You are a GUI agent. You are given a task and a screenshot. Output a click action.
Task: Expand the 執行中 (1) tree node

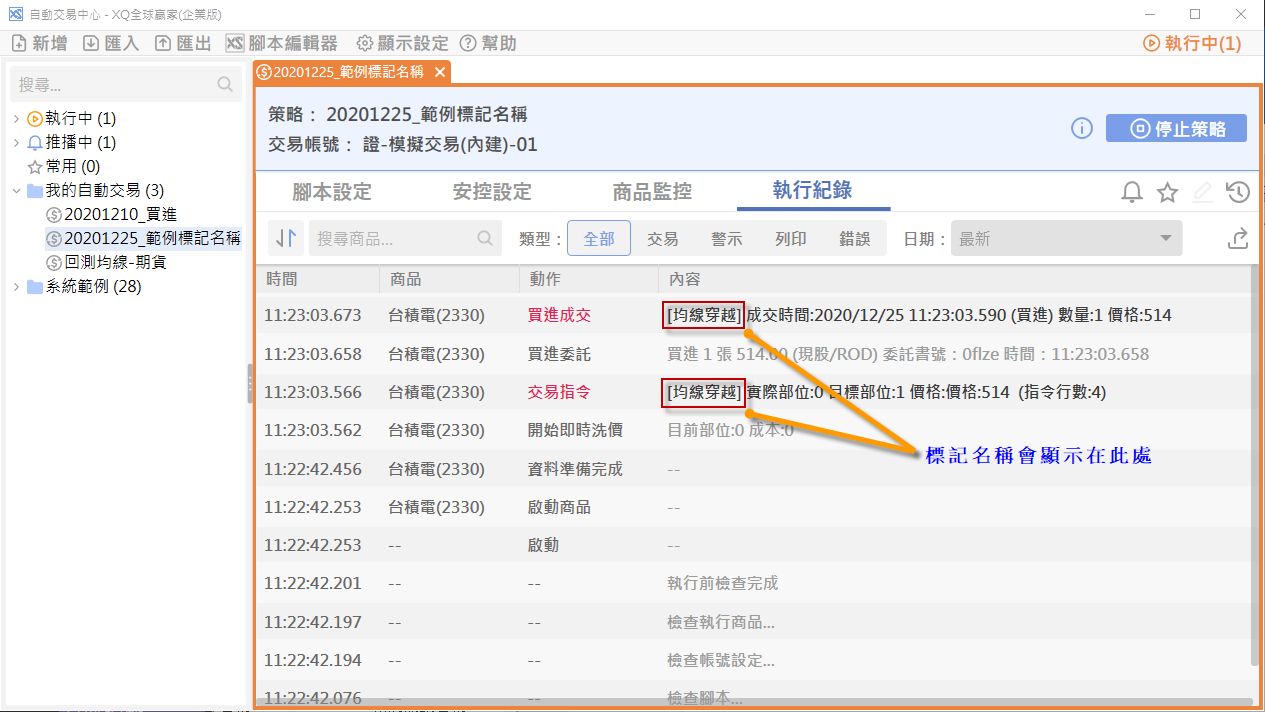[16, 119]
